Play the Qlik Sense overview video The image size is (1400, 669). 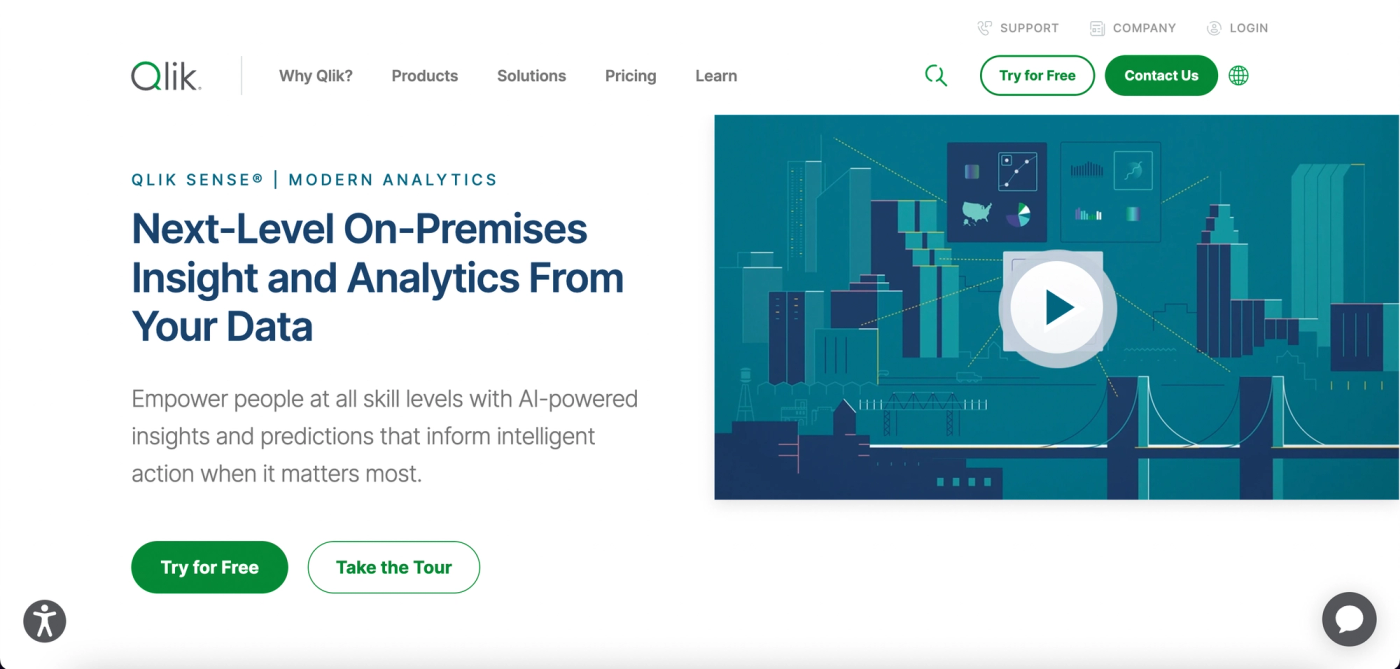(x=1057, y=307)
